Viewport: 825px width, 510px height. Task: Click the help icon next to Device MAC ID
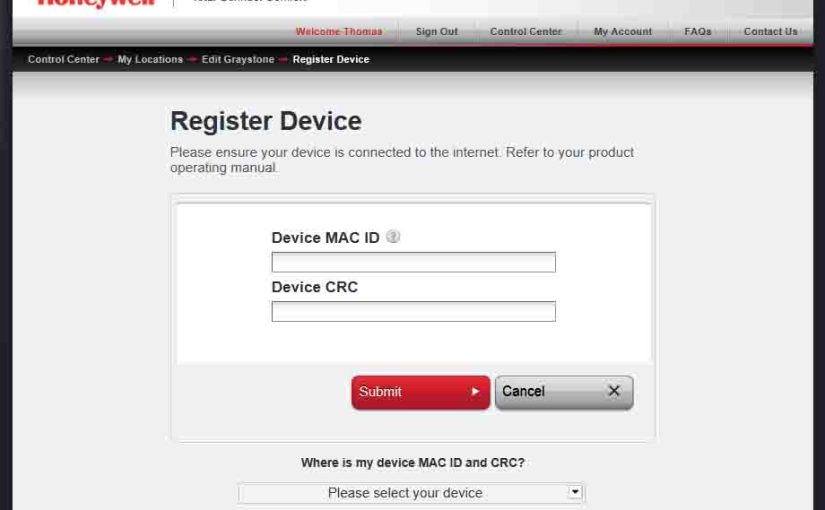[x=393, y=237]
